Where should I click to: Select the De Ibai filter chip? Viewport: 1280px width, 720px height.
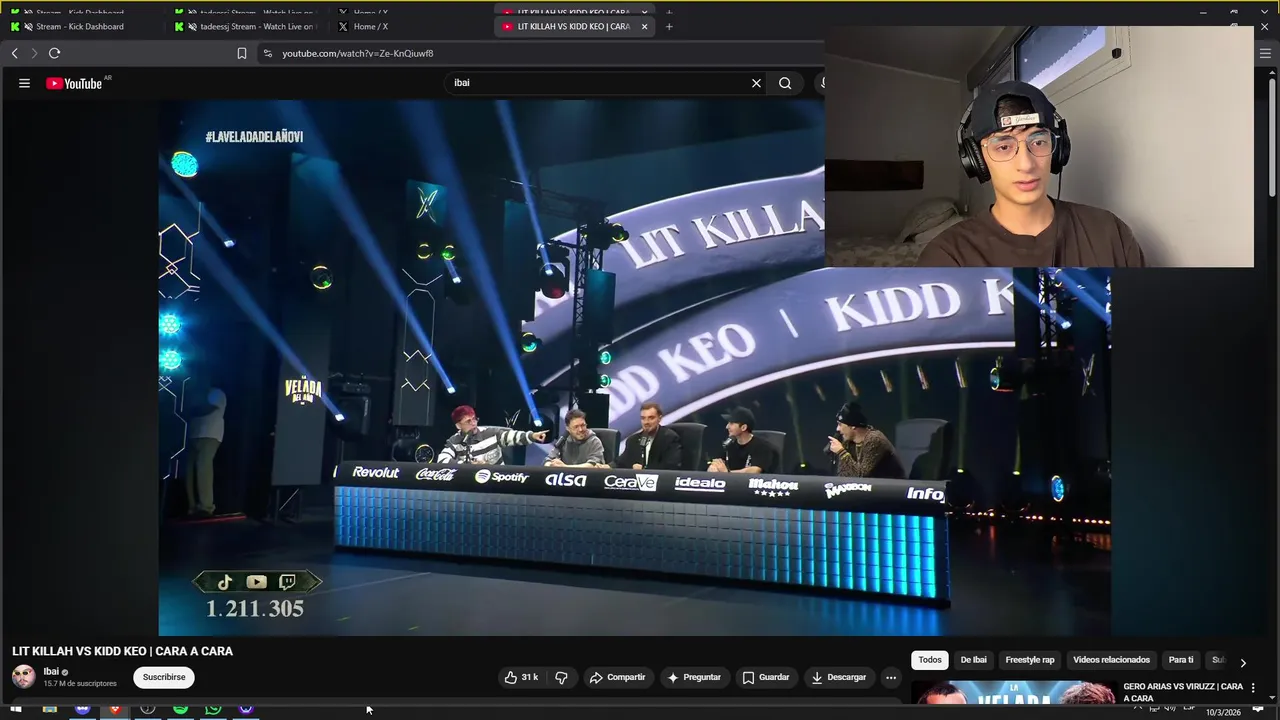(973, 660)
